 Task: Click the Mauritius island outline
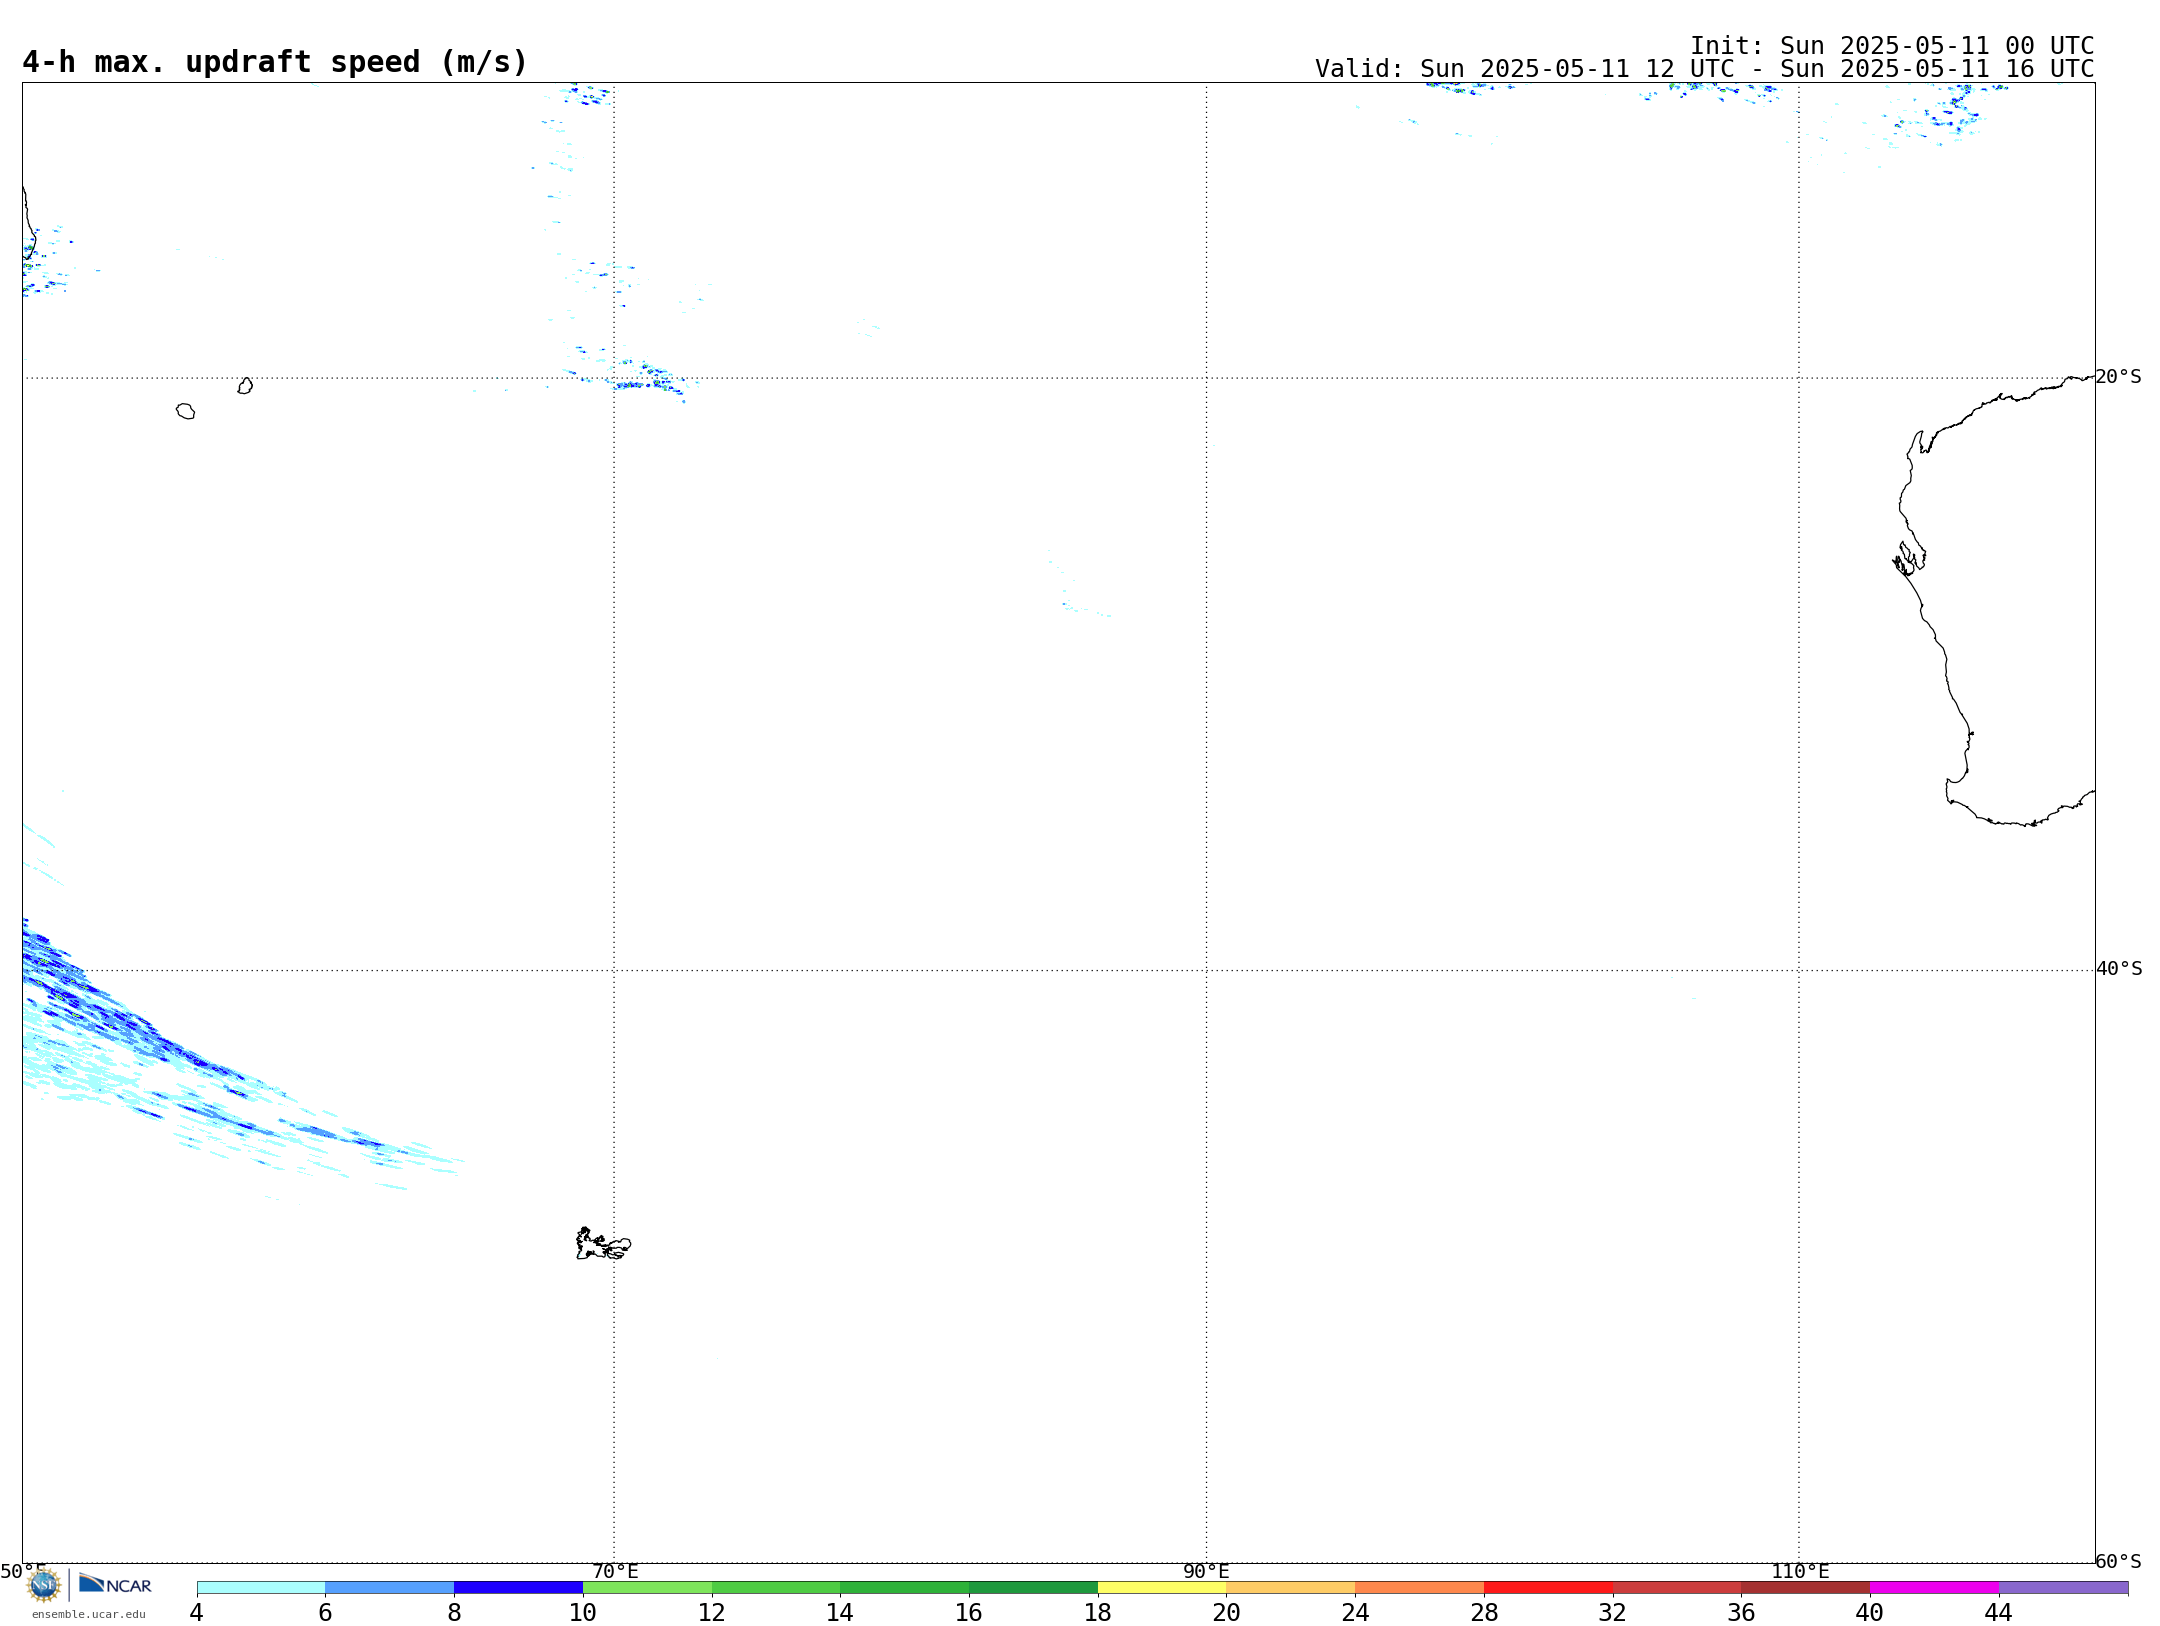click(245, 386)
